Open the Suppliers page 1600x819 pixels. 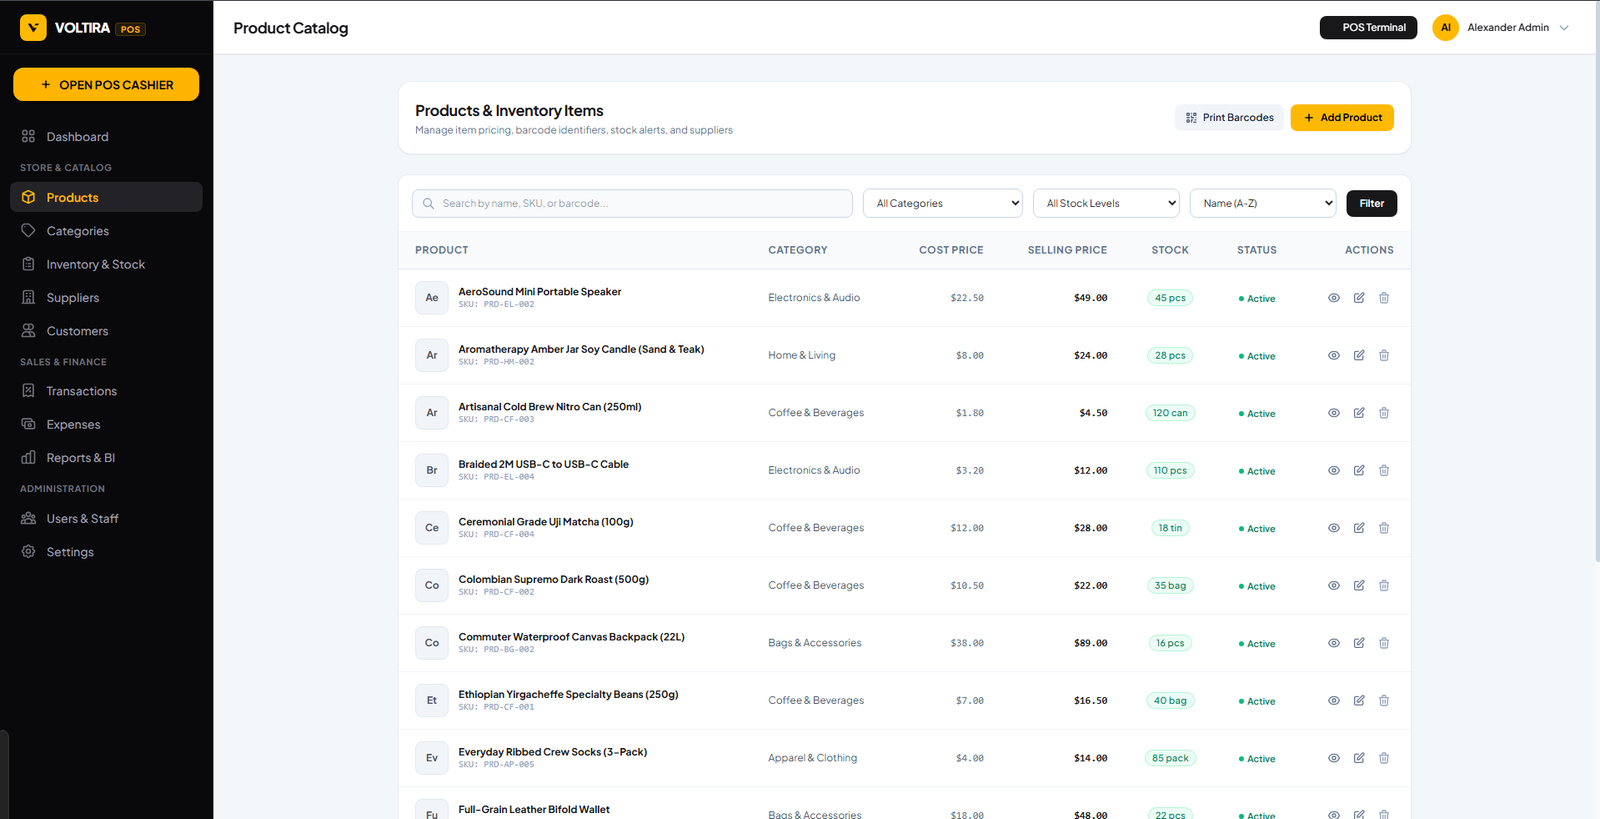click(x=106, y=298)
